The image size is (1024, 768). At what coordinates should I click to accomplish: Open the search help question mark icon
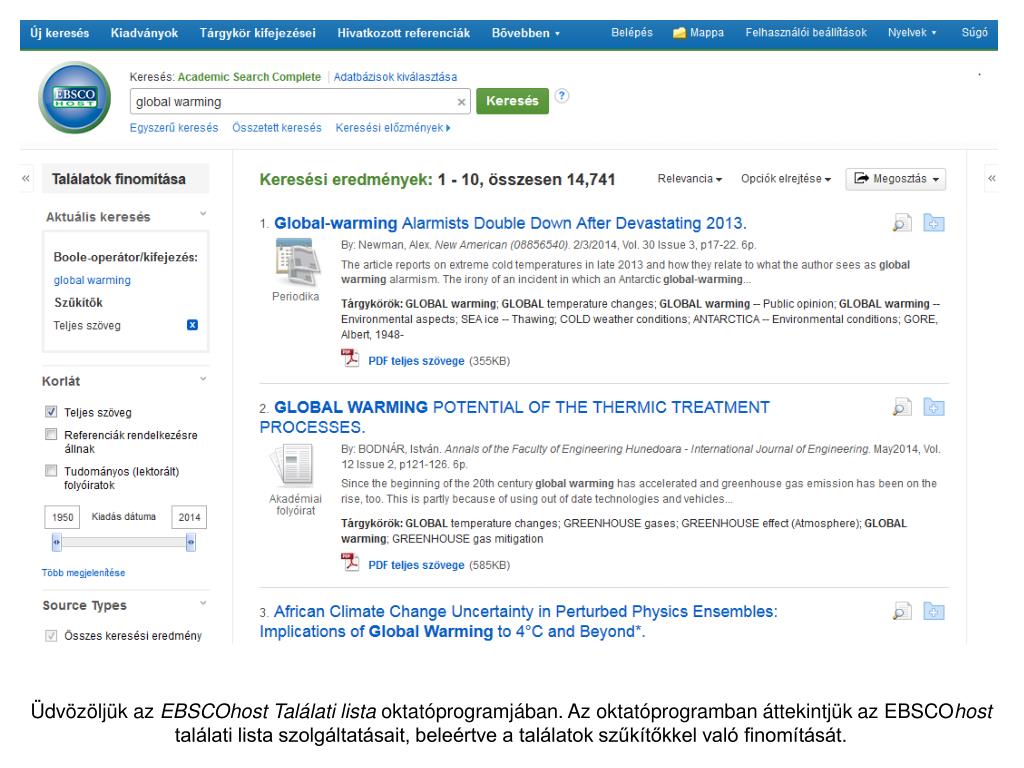(562, 96)
